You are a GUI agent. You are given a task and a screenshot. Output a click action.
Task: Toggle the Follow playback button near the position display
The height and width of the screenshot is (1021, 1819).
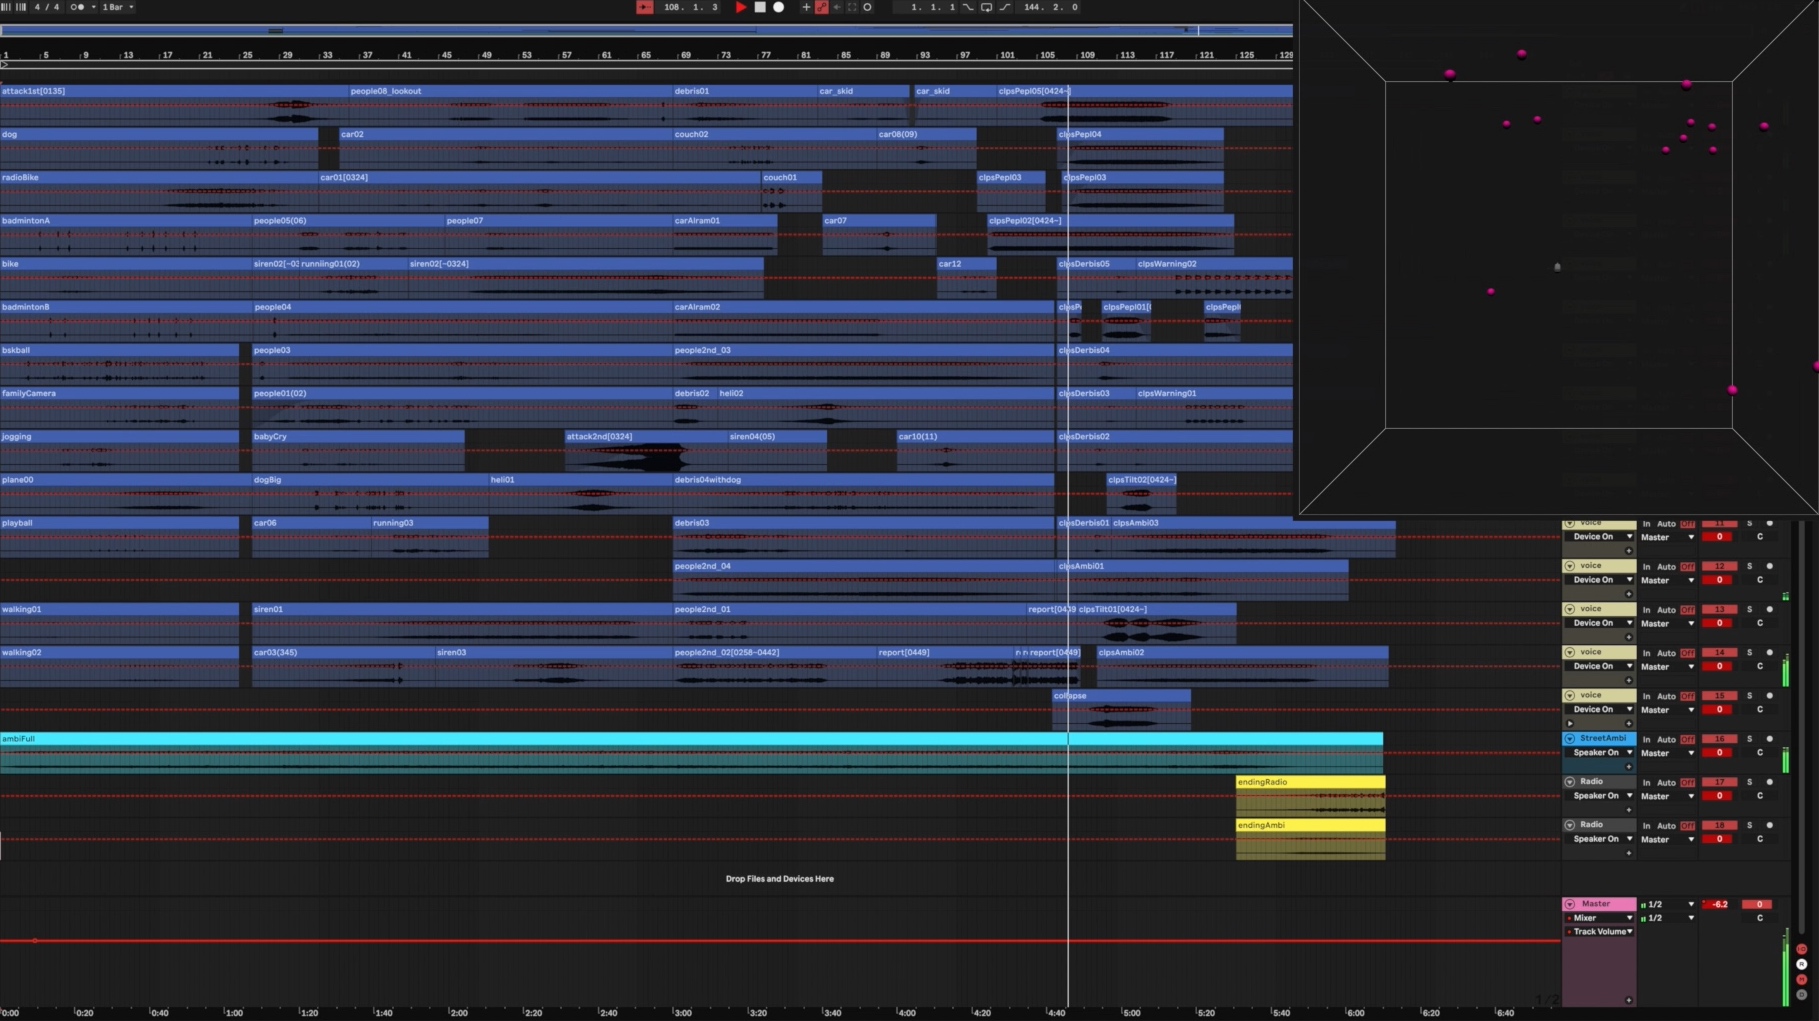tap(644, 7)
